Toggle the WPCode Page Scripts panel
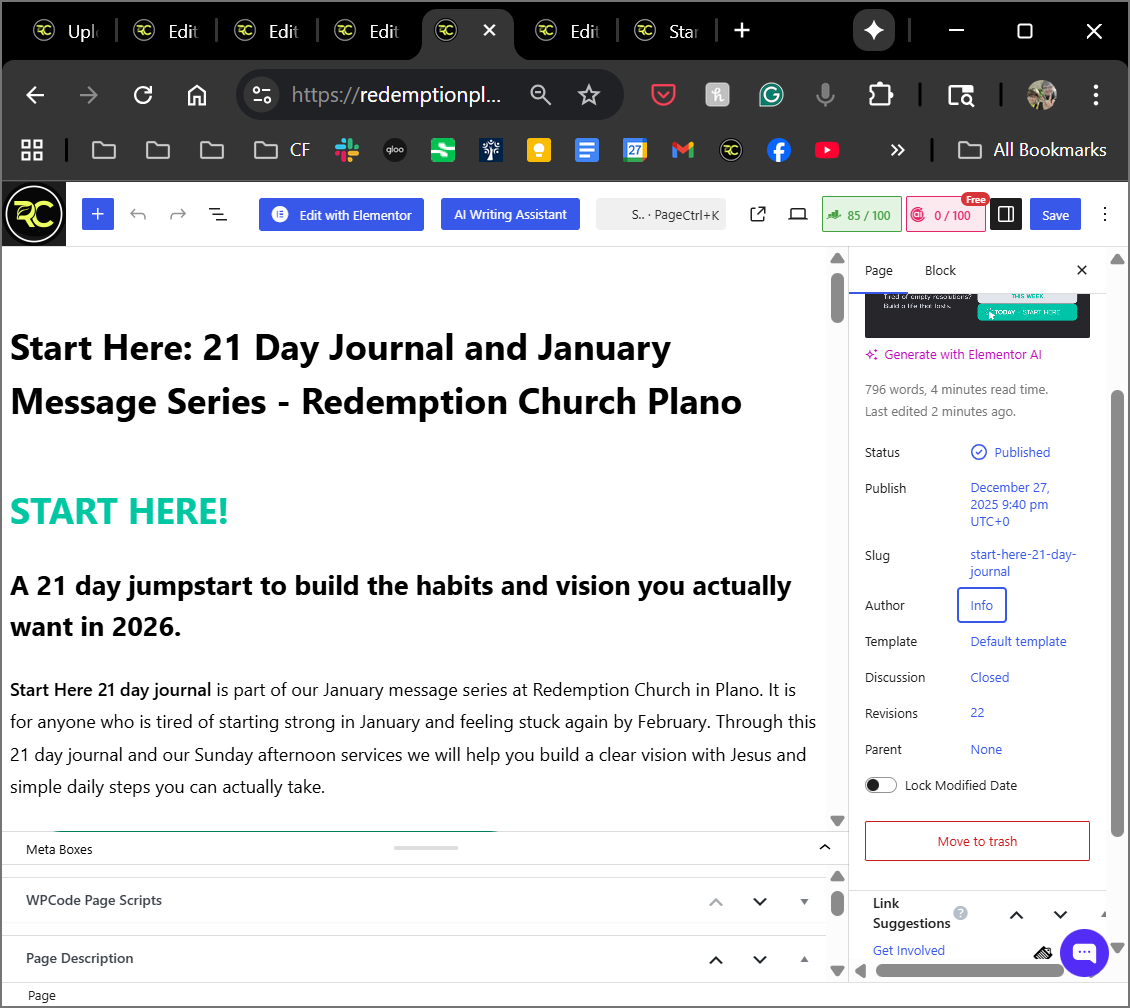 [x=804, y=901]
